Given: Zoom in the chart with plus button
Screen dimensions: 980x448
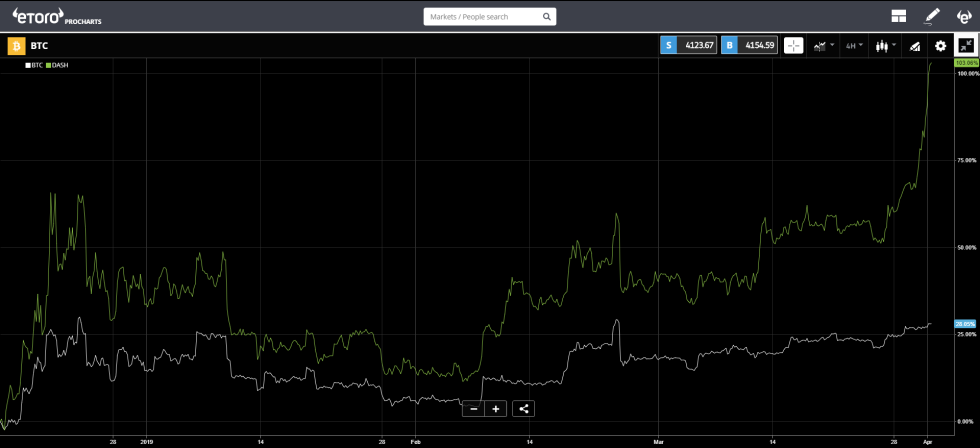Looking at the screenshot, I should click(x=496, y=408).
